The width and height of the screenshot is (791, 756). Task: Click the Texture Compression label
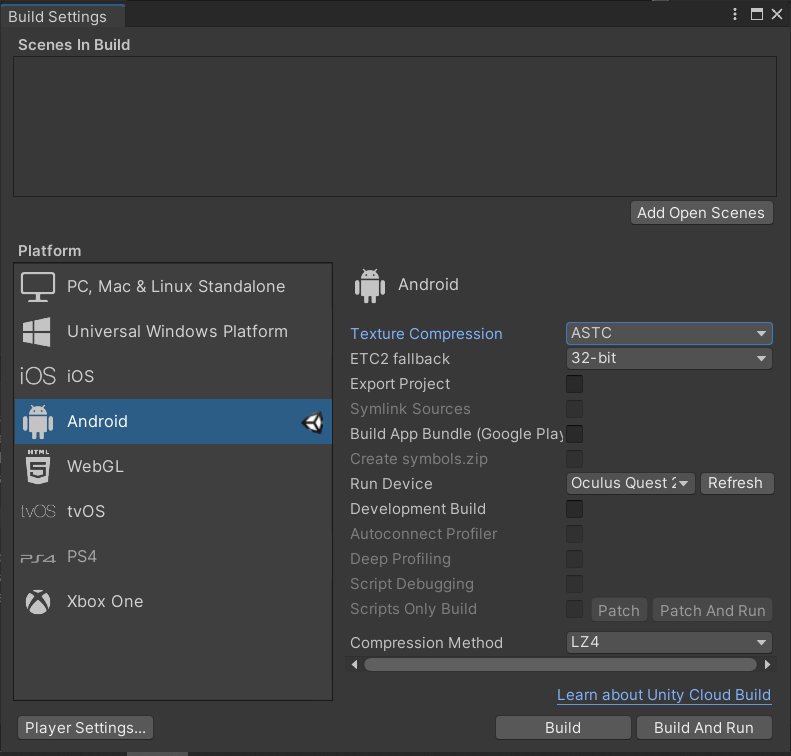(426, 334)
